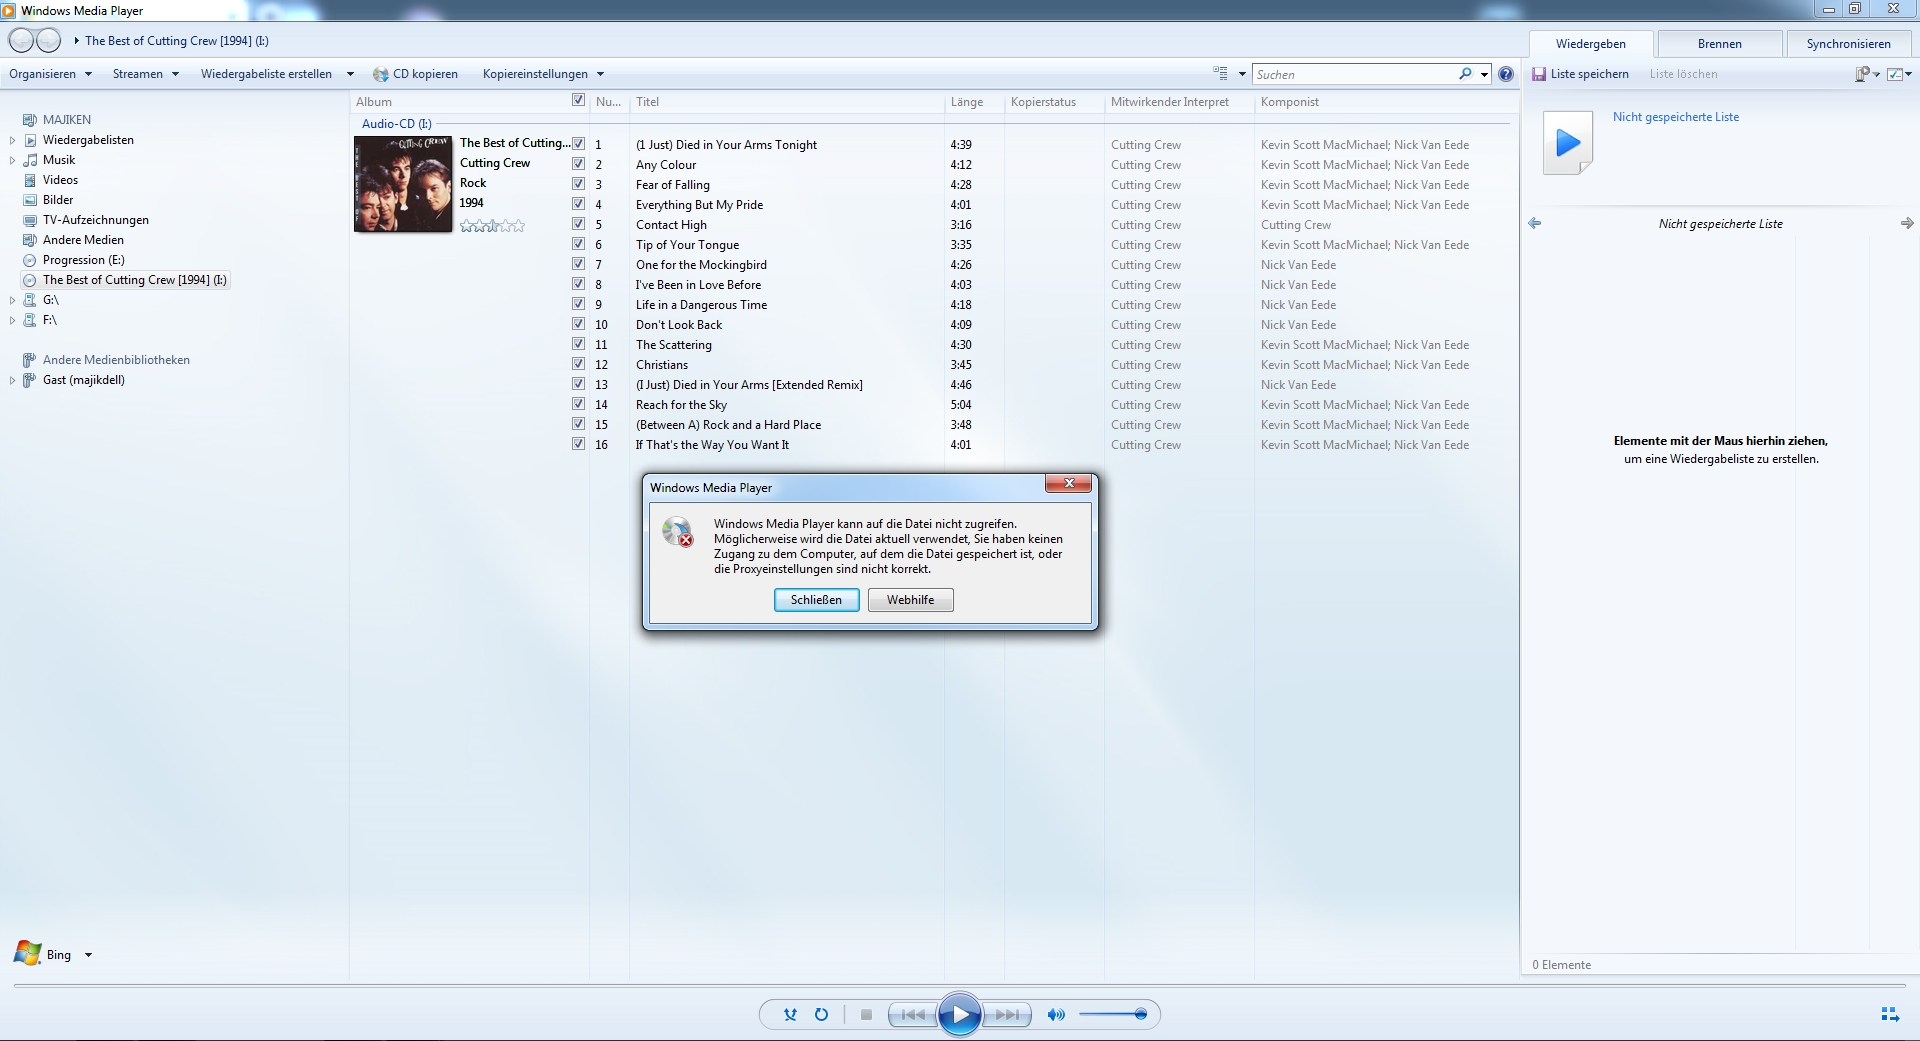Toggle the select-all checkbox in header
1920x1041 pixels.
tap(578, 100)
